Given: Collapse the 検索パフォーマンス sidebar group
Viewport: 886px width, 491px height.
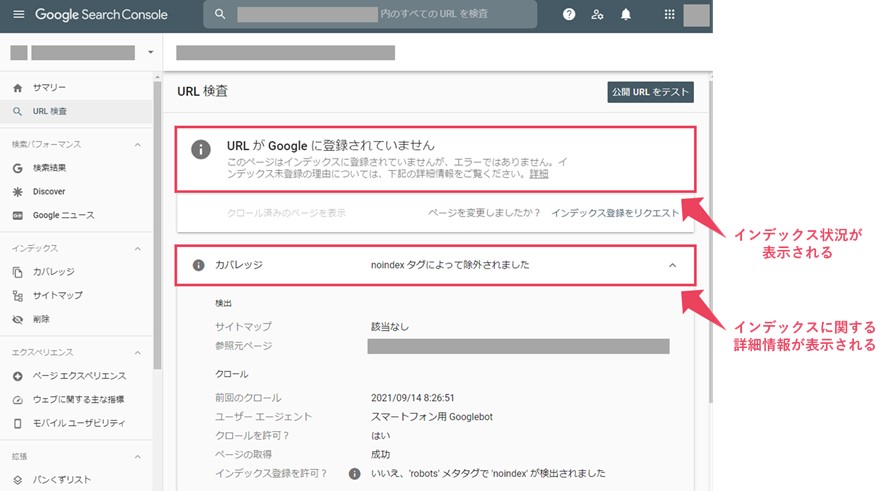Looking at the screenshot, I should pyautogui.click(x=138, y=144).
